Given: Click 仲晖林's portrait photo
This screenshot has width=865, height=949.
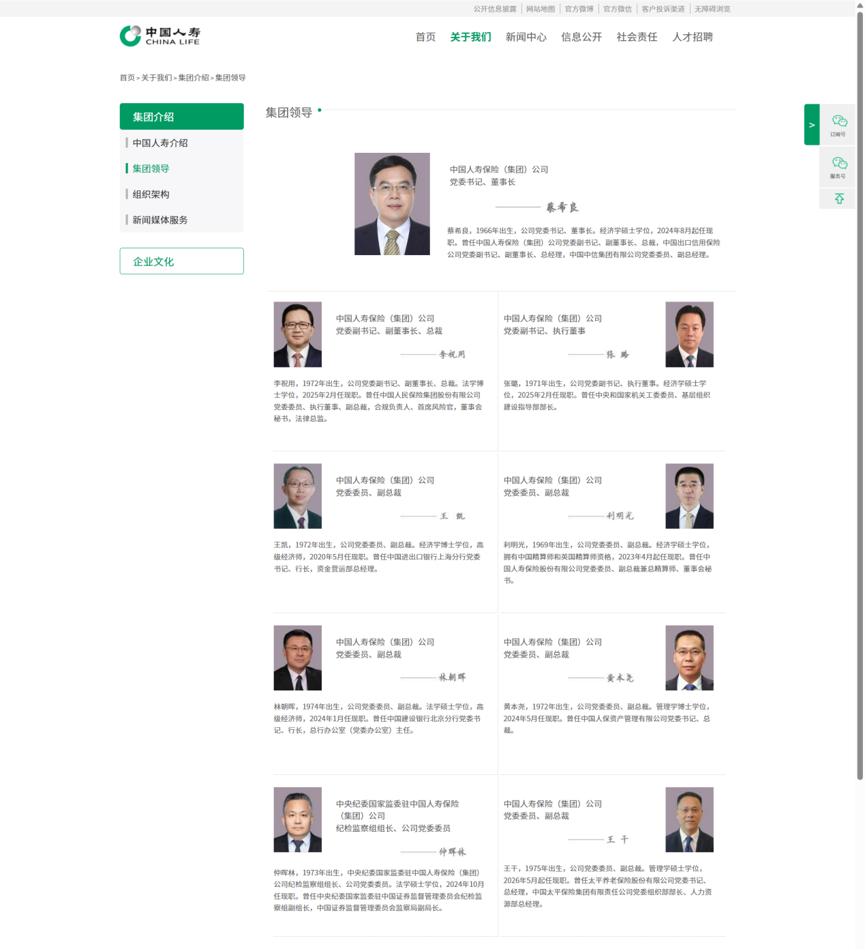Looking at the screenshot, I should (298, 819).
